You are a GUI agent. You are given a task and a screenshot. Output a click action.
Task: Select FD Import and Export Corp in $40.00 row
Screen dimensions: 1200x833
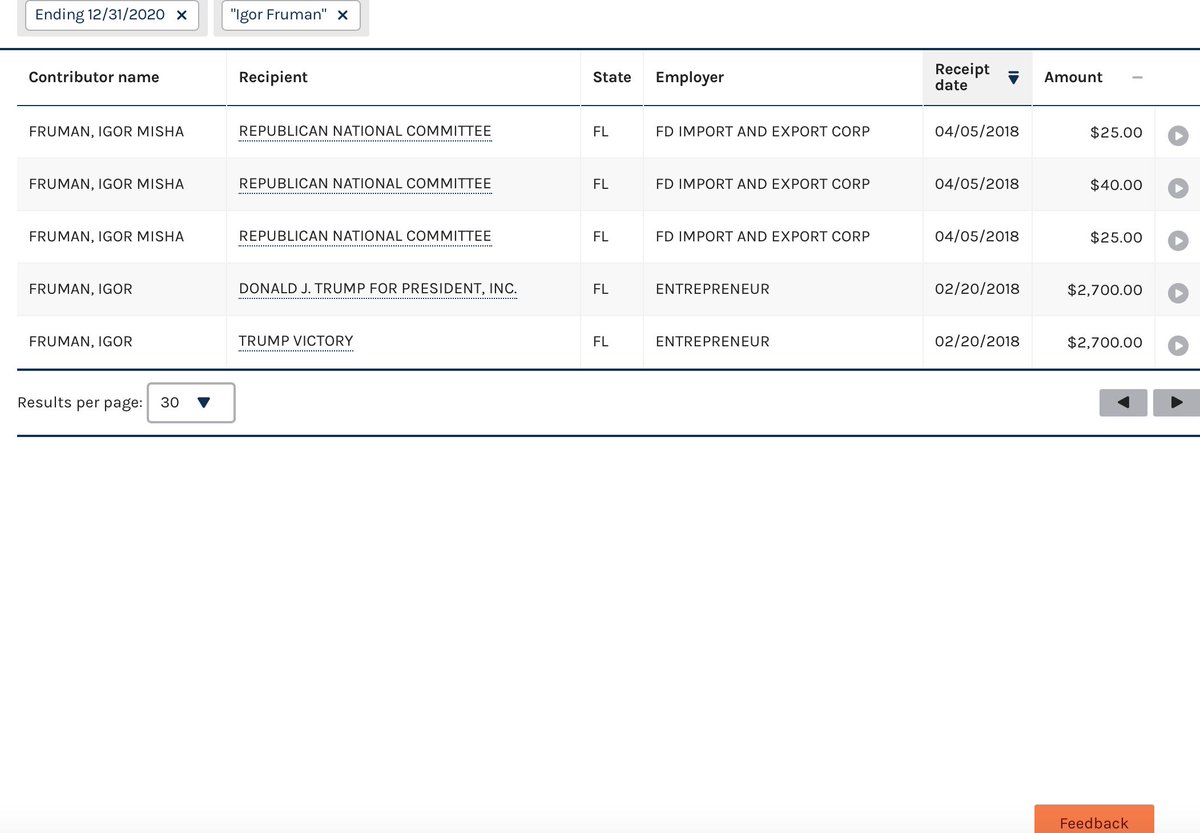coord(763,184)
